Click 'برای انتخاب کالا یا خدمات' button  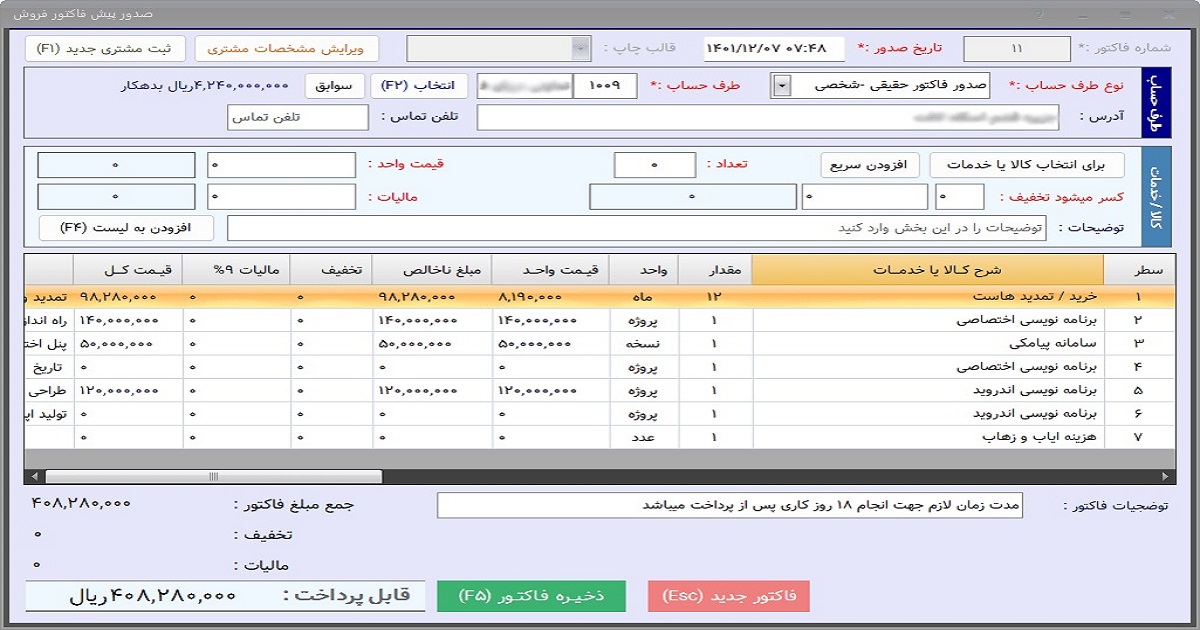[x=1027, y=165]
